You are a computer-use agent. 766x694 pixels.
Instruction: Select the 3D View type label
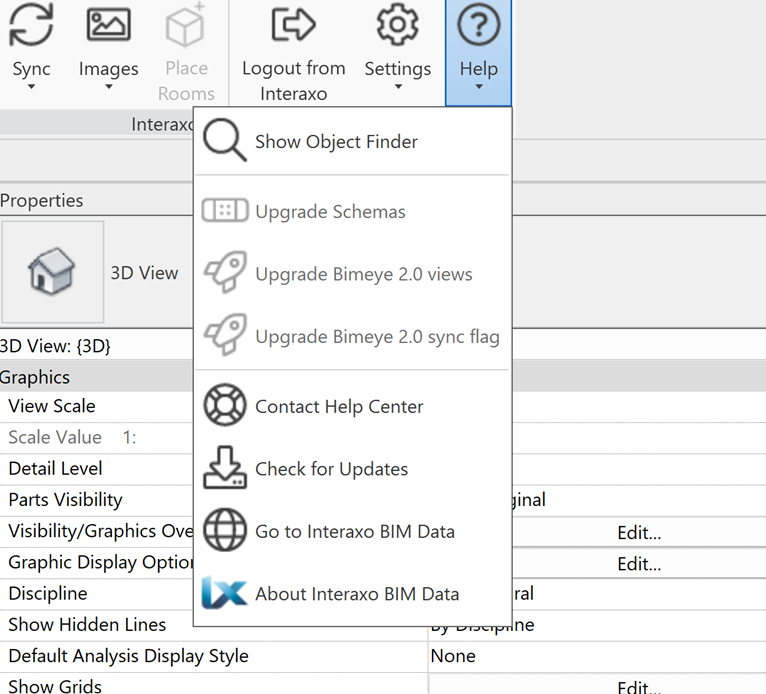[144, 273]
